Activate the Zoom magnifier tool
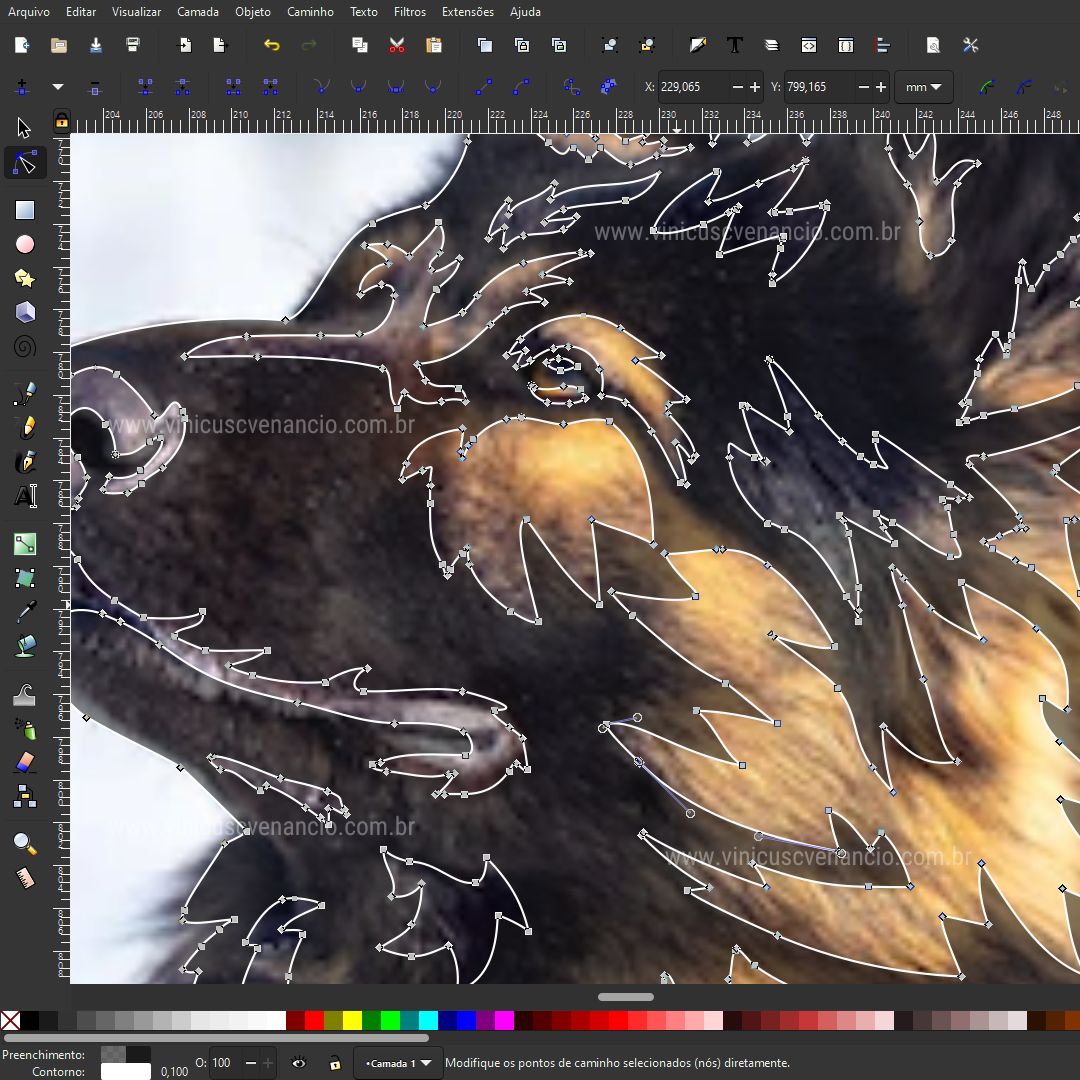Viewport: 1080px width, 1080px height. pos(25,844)
